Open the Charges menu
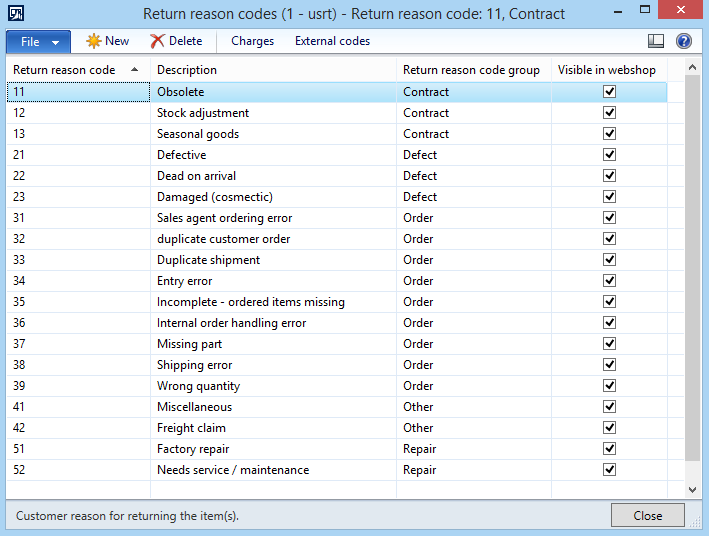The image size is (709, 536). pyautogui.click(x=252, y=41)
